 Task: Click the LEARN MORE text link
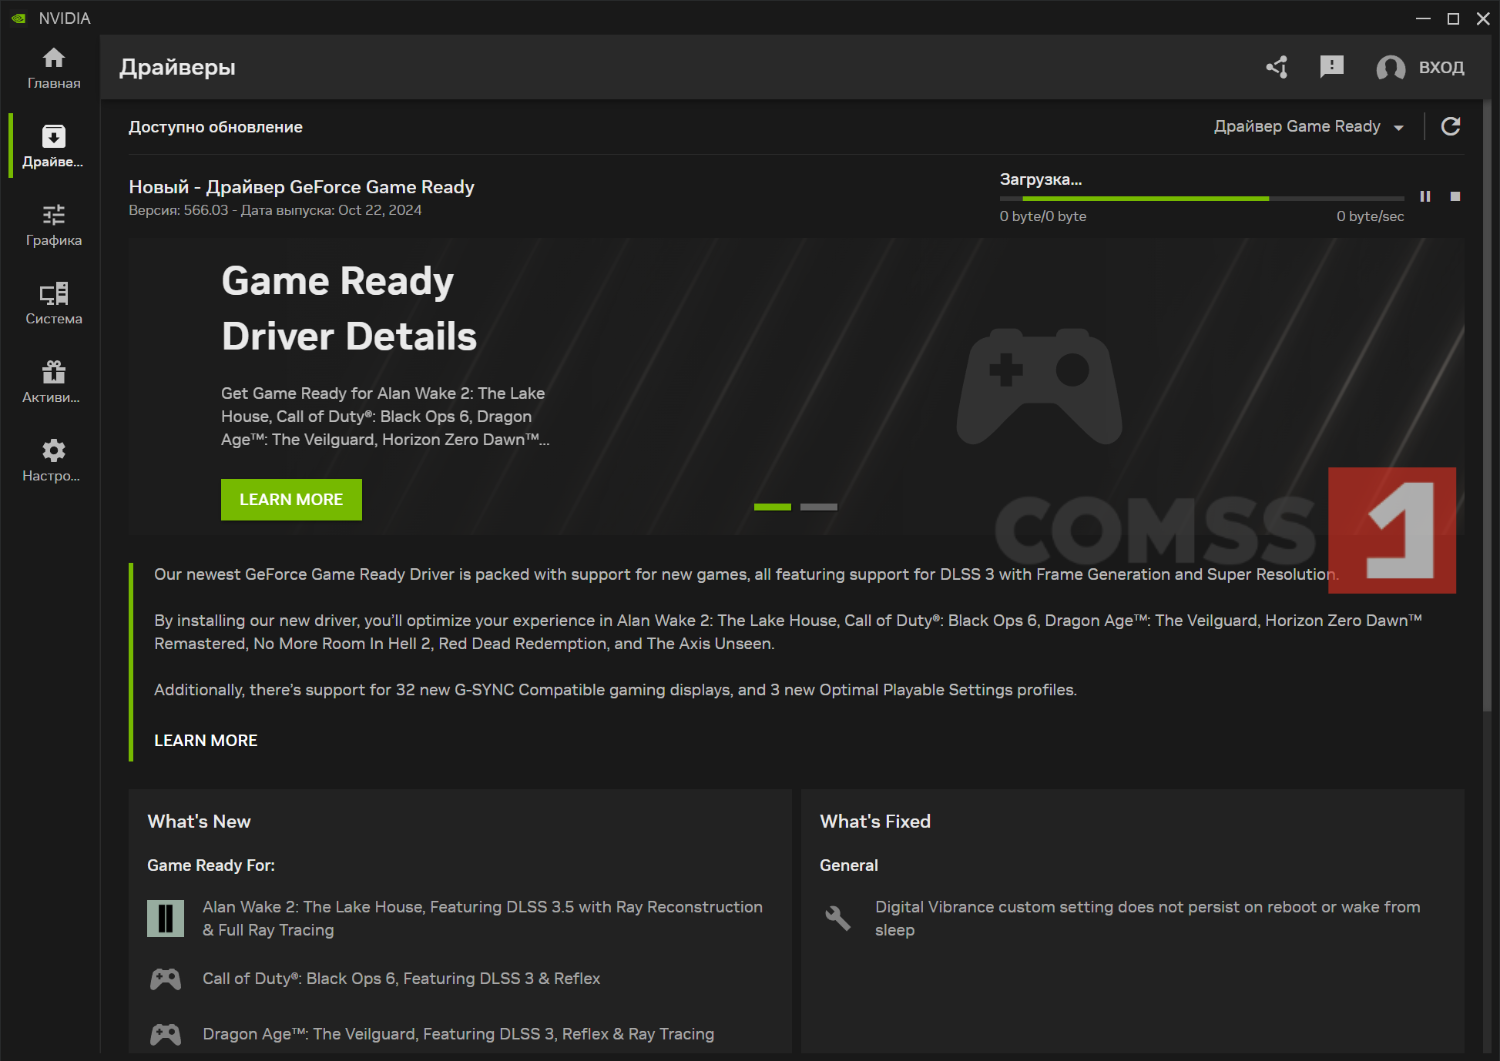(206, 740)
